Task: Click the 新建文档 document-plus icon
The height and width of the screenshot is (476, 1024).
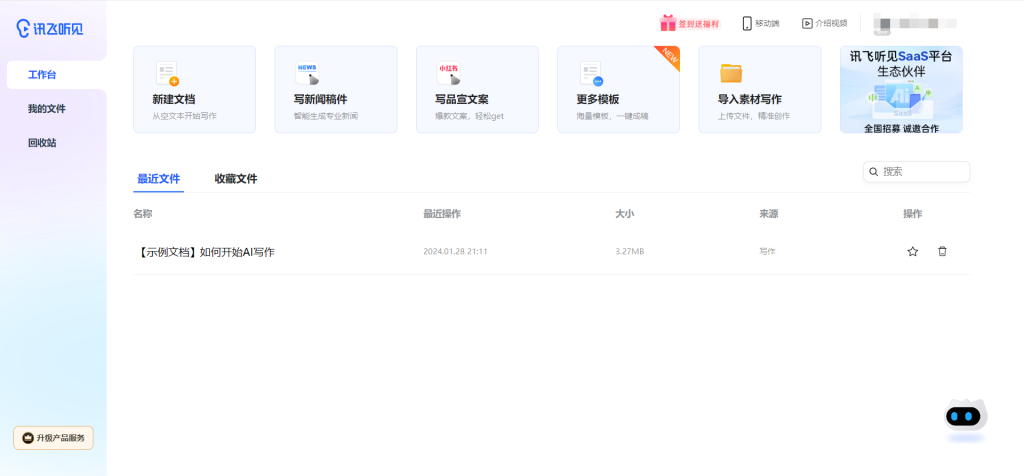Action: pyautogui.click(x=167, y=73)
